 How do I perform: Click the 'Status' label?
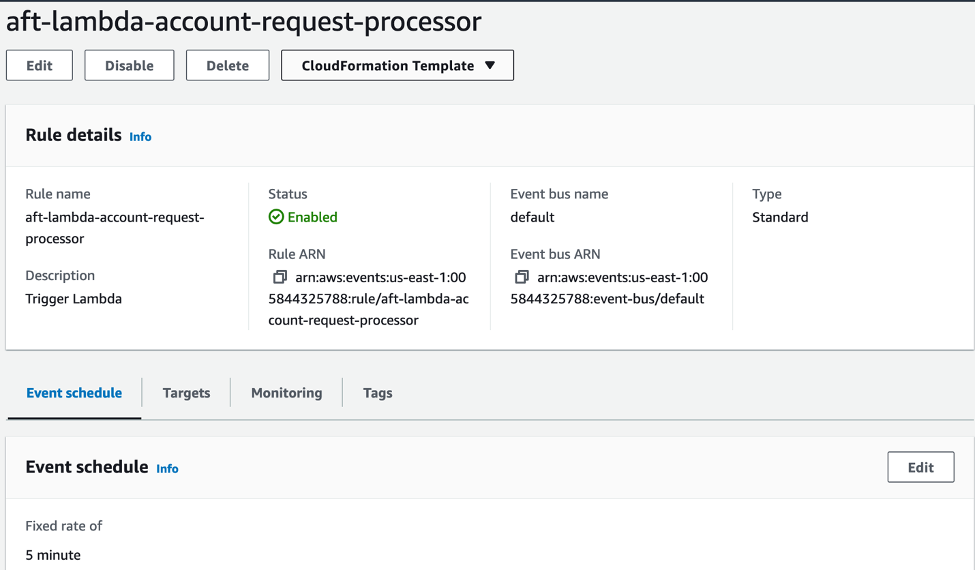tap(288, 194)
